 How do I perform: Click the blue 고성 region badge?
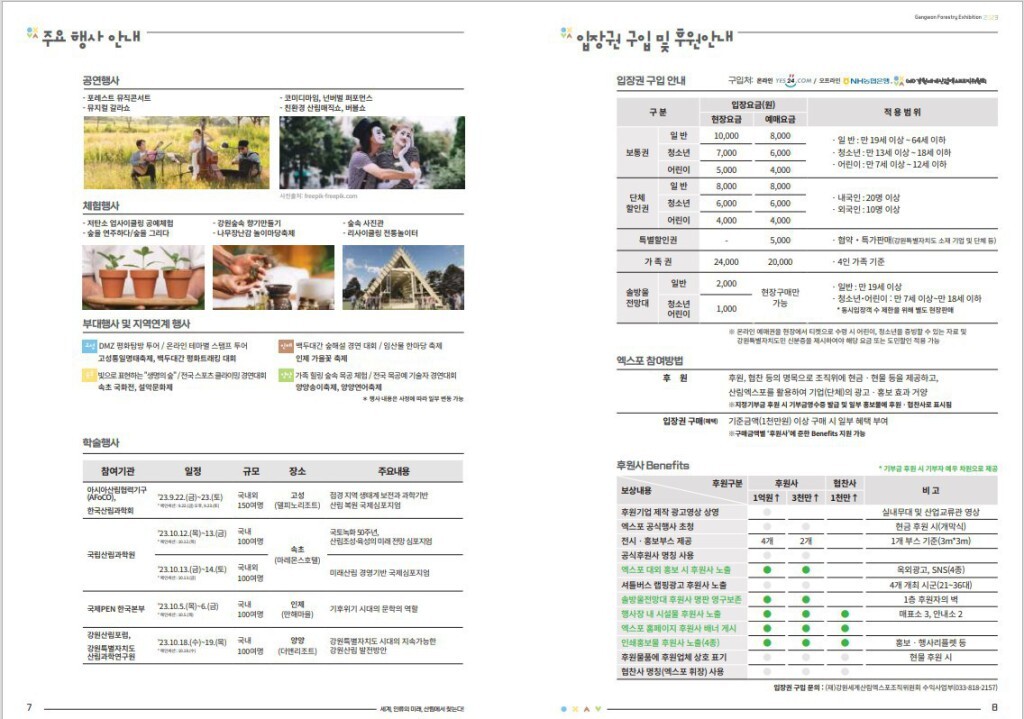click(x=89, y=345)
